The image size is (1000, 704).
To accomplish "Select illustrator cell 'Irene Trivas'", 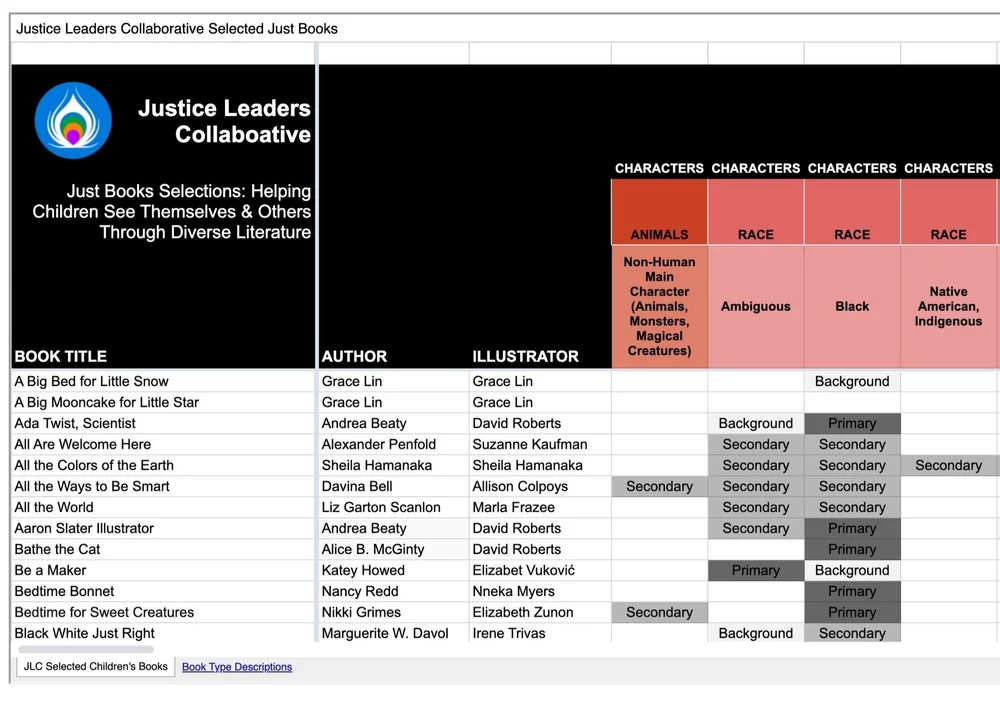I will [540, 633].
